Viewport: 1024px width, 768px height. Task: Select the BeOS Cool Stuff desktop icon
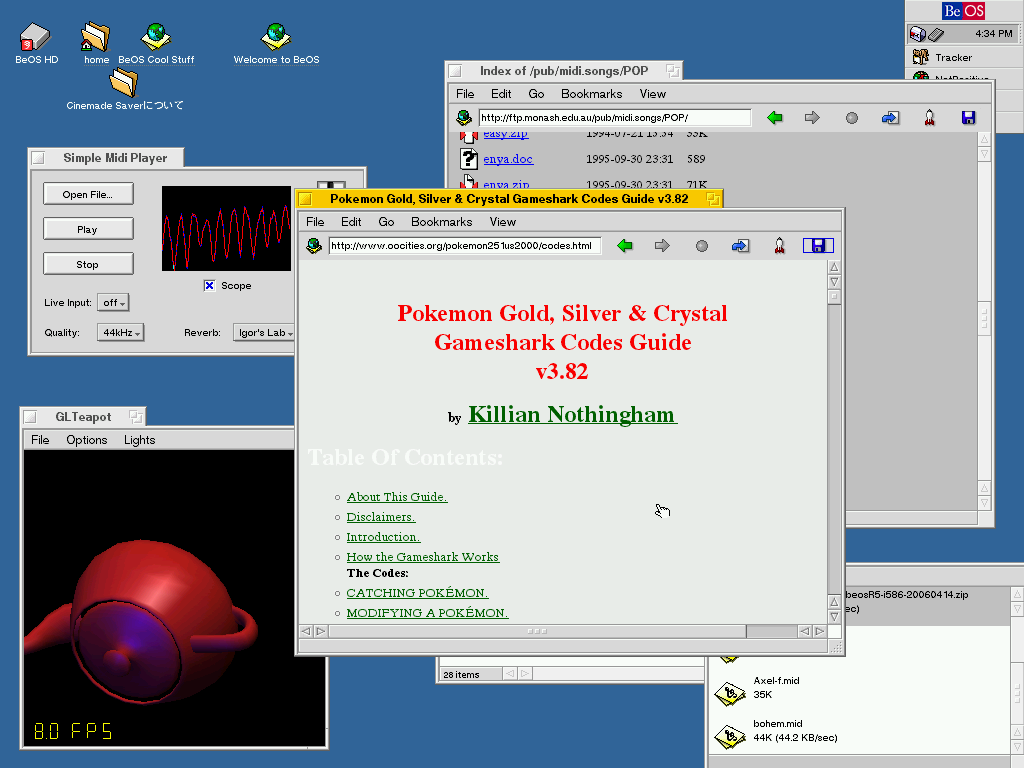pos(156,37)
